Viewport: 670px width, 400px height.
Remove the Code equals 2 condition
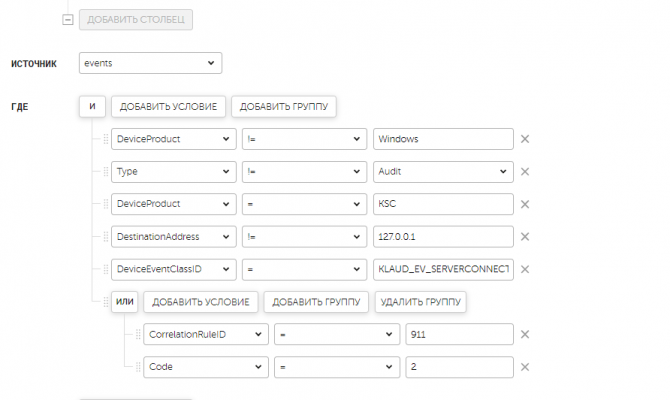click(x=525, y=367)
